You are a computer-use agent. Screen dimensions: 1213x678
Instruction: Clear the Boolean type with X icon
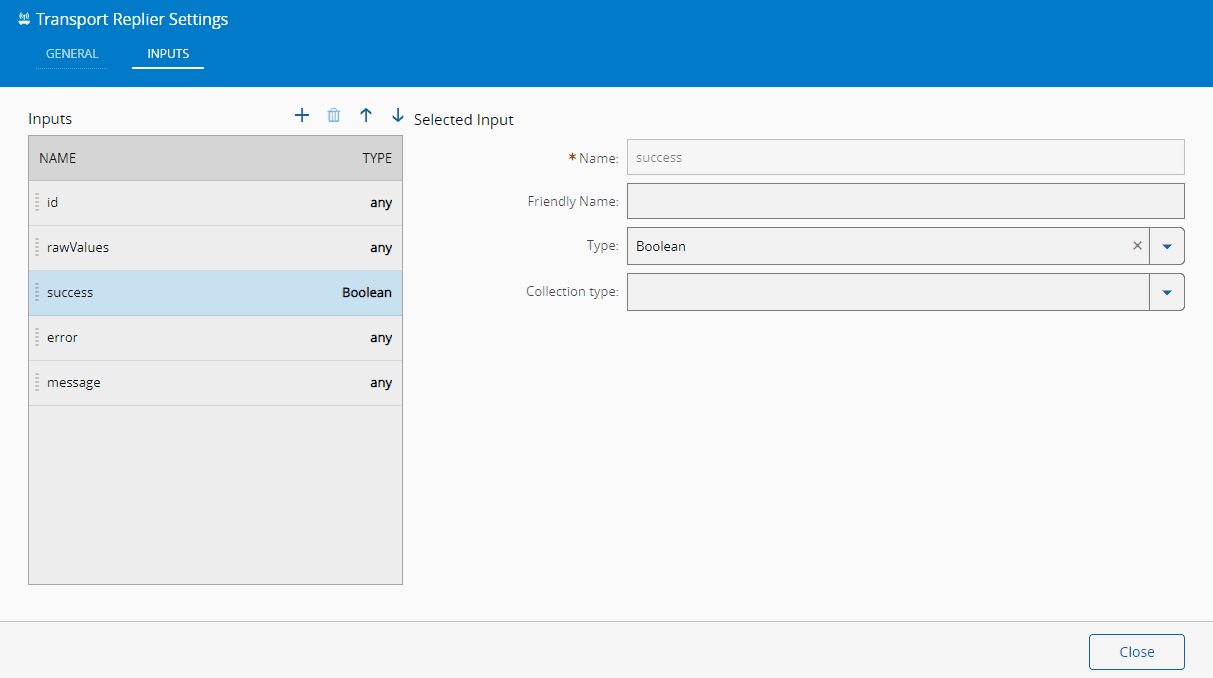pos(1137,246)
